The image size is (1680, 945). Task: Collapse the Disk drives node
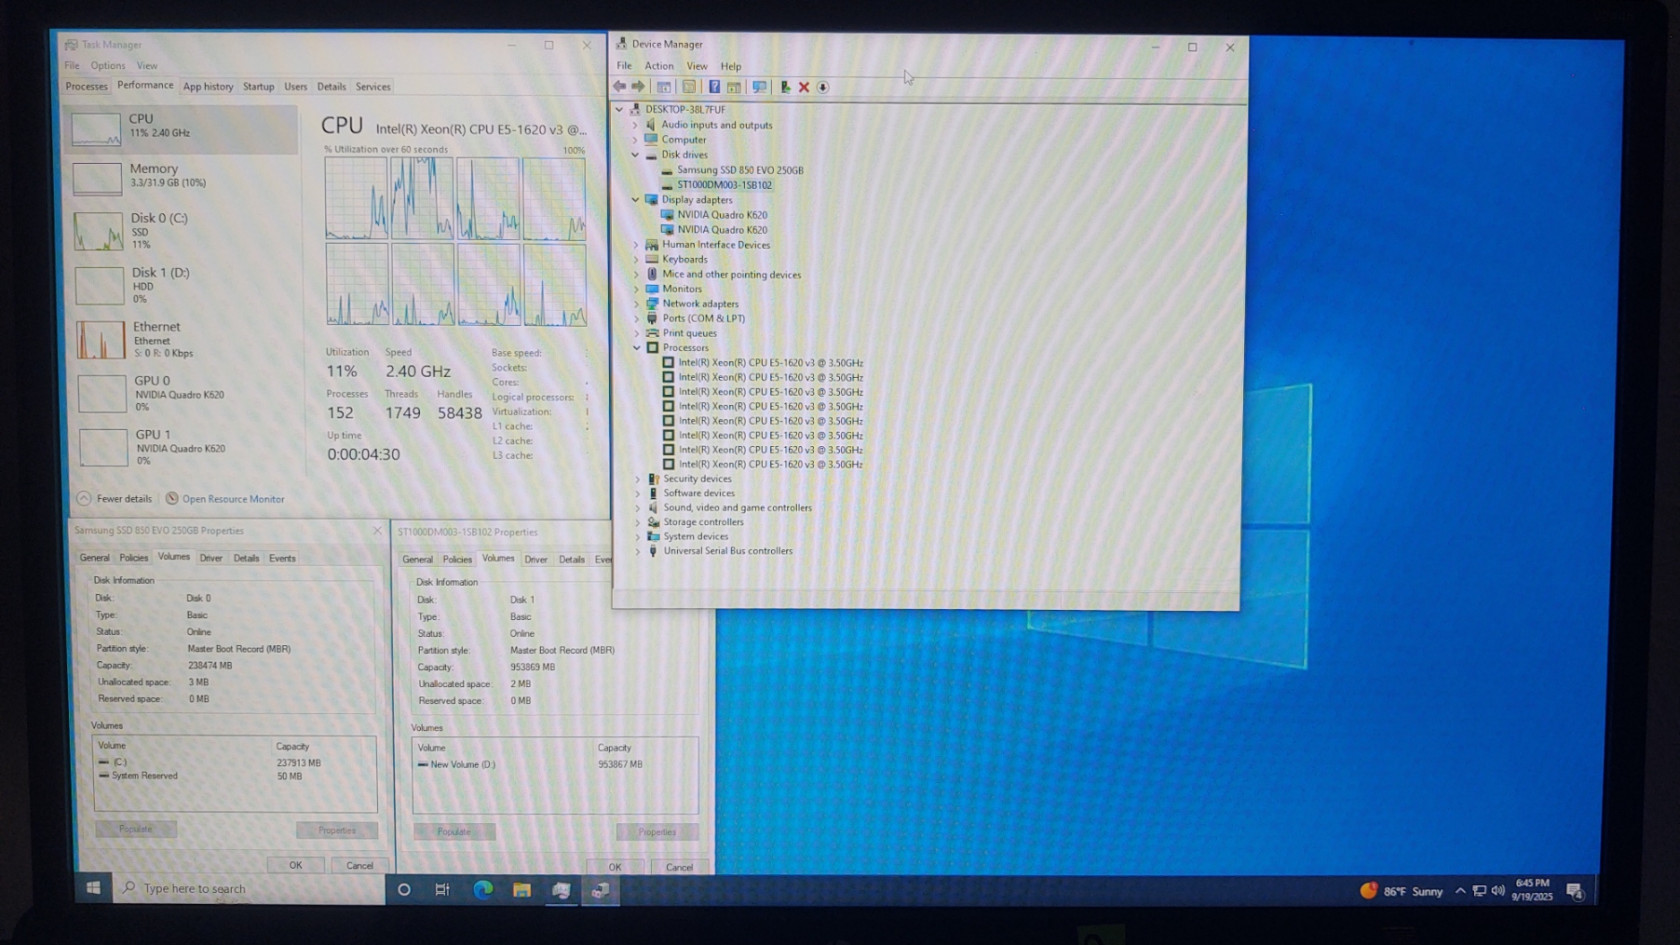tap(635, 155)
